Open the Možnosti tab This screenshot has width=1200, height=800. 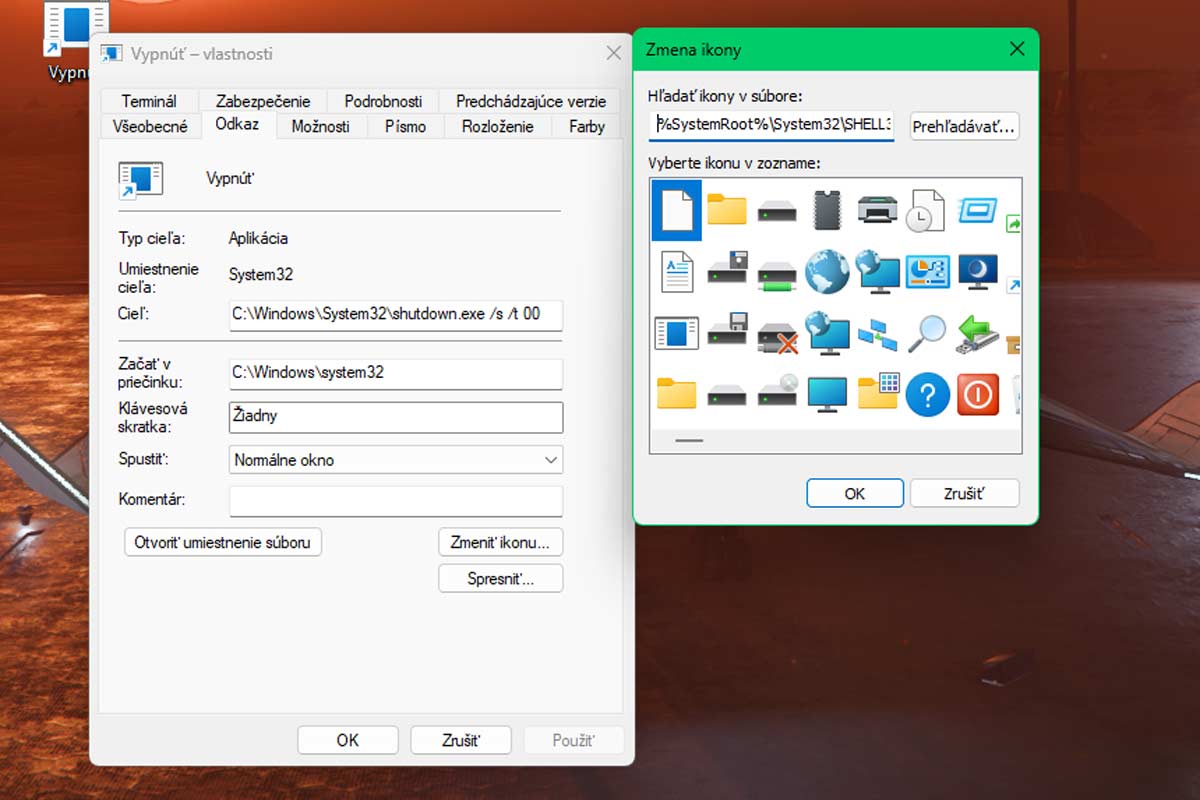pyautogui.click(x=321, y=127)
